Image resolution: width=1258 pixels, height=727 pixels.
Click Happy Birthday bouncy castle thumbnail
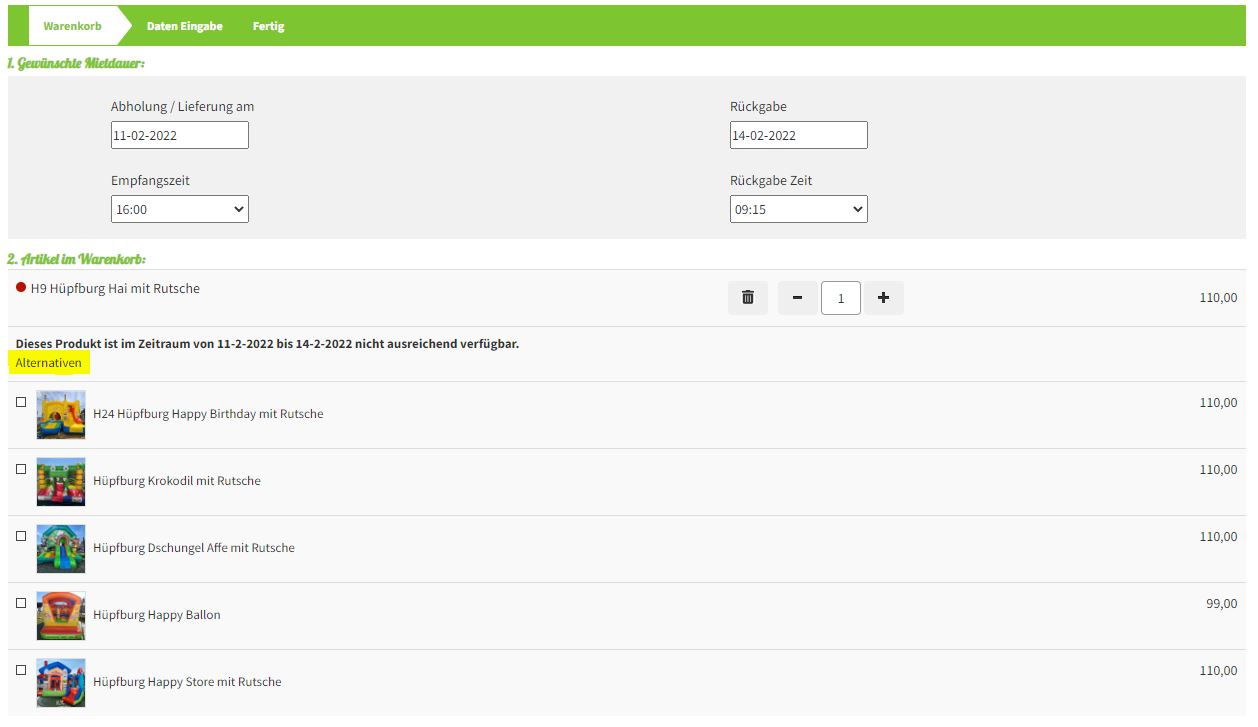pyautogui.click(x=61, y=414)
